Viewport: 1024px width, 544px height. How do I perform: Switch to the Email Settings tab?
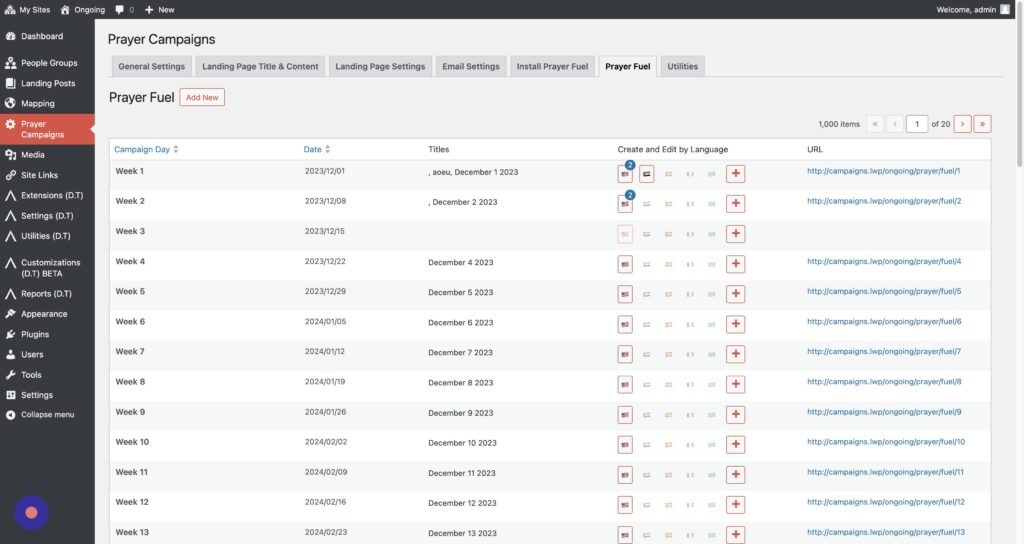pos(470,67)
